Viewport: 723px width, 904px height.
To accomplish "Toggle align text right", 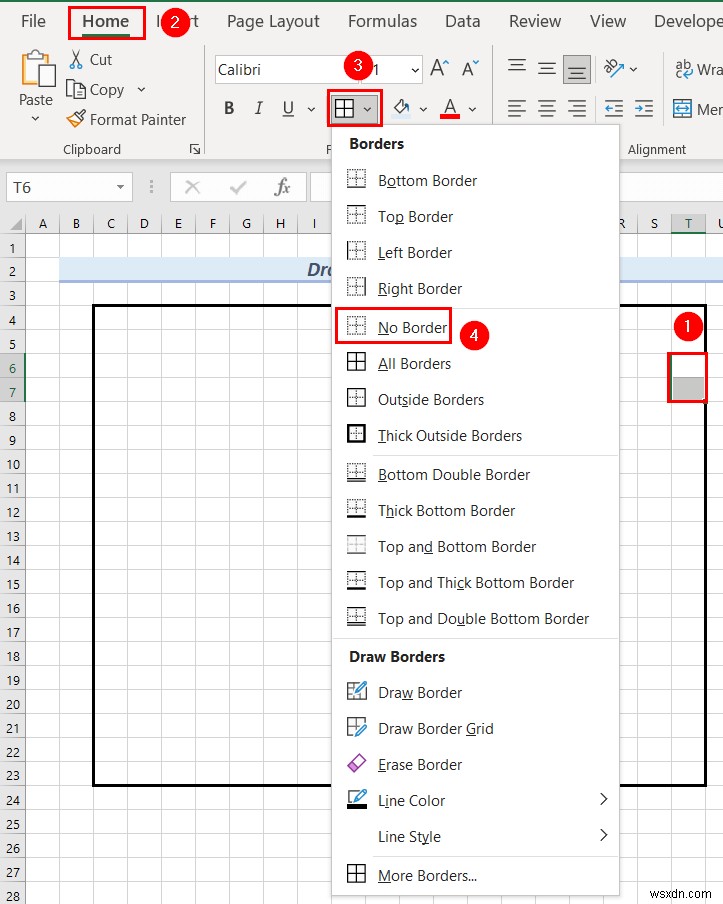I will (x=577, y=108).
